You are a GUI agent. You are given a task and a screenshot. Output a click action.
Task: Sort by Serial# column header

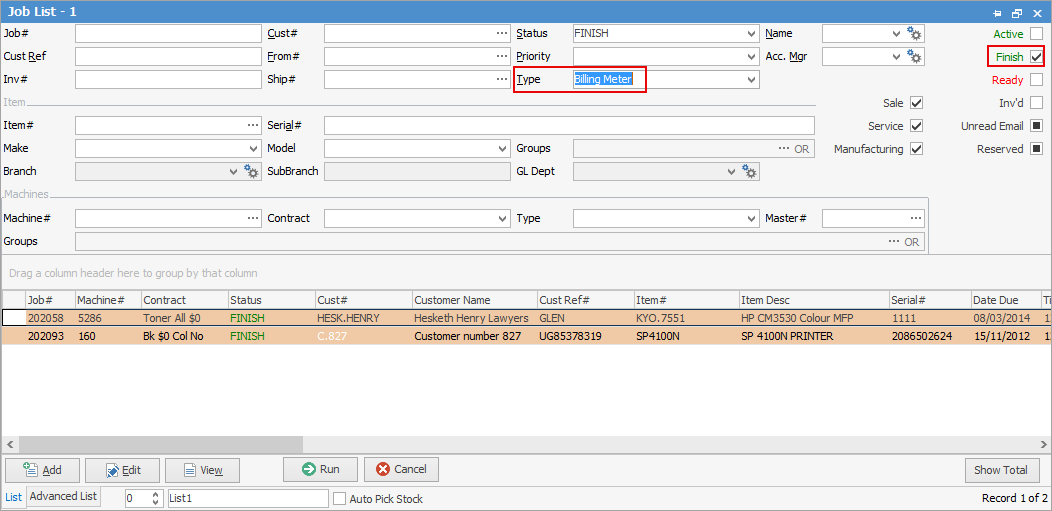(x=930, y=300)
